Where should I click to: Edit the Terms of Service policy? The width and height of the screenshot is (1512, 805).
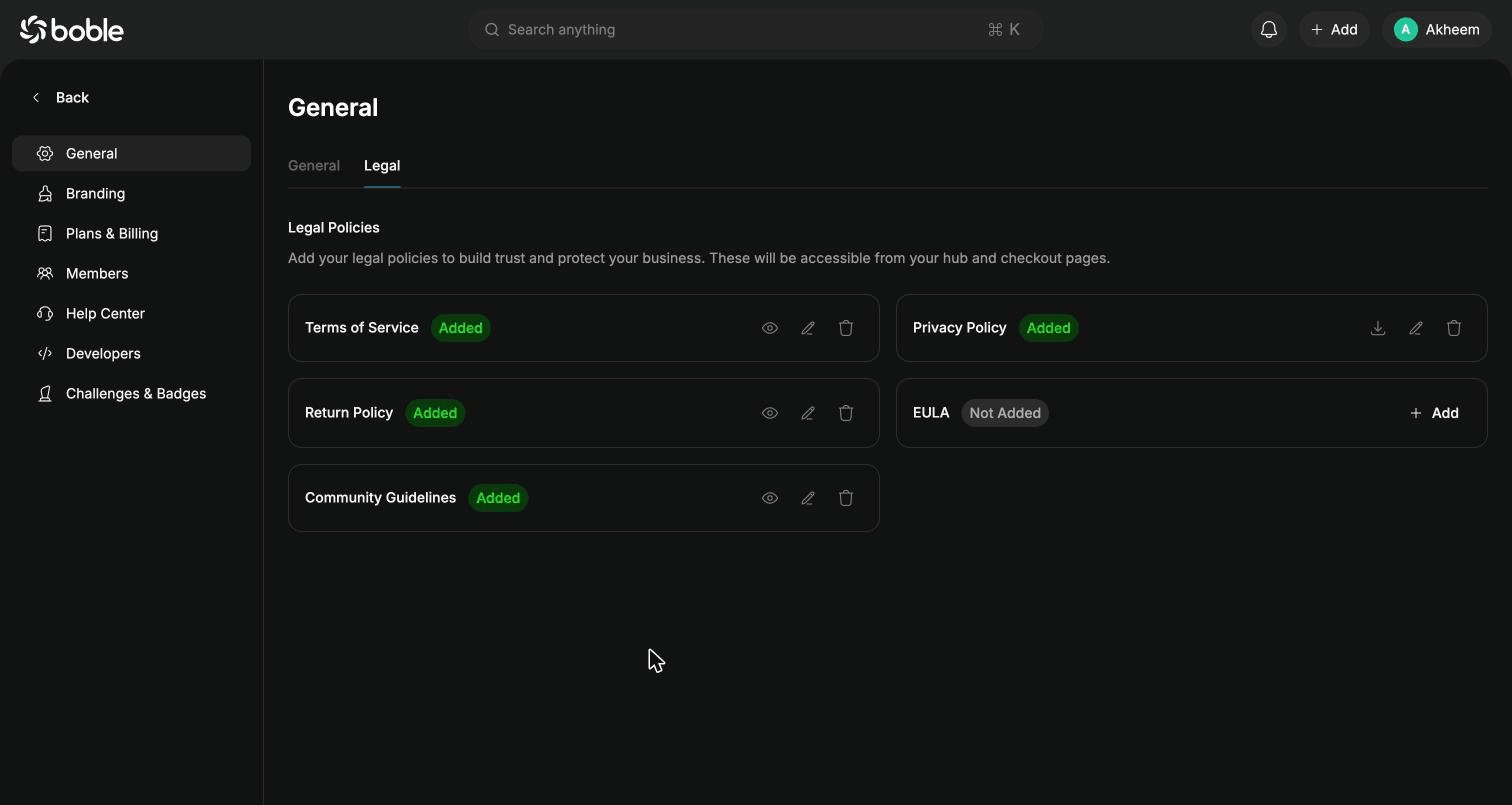808,328
